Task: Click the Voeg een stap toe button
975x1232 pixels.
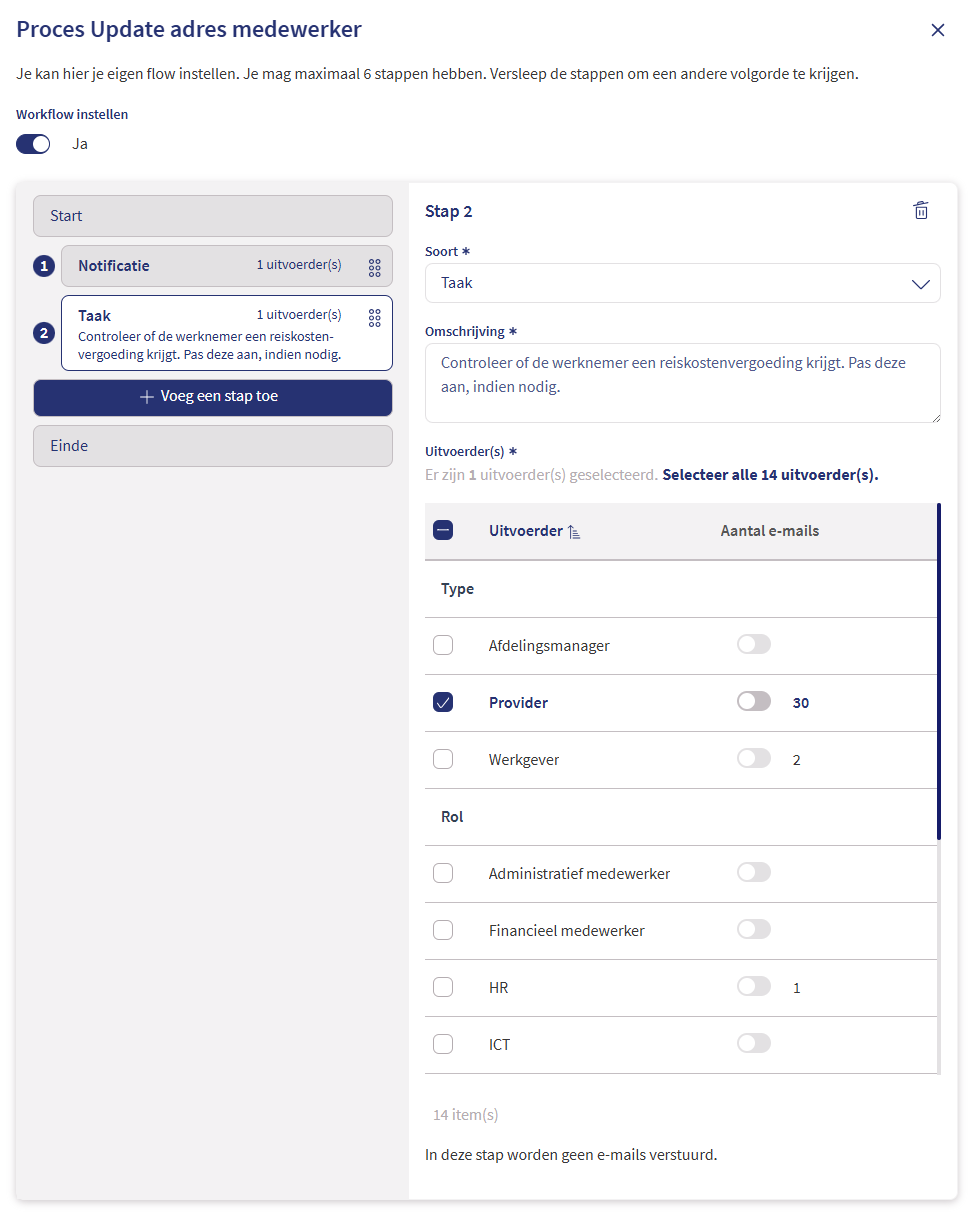Action: [x=212, y=397]
